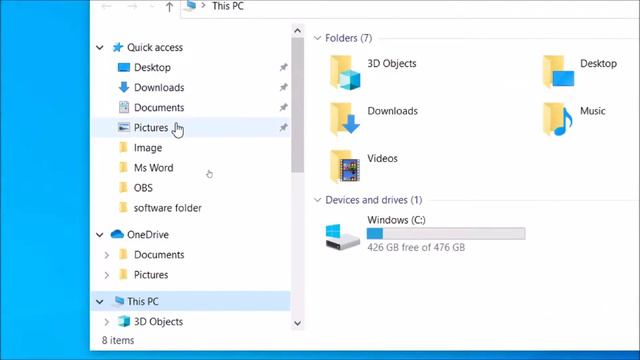Click the Windows (C:) drive label
Image resolution: width=640 pixels, height=360 pixels.
click(396, 220)
